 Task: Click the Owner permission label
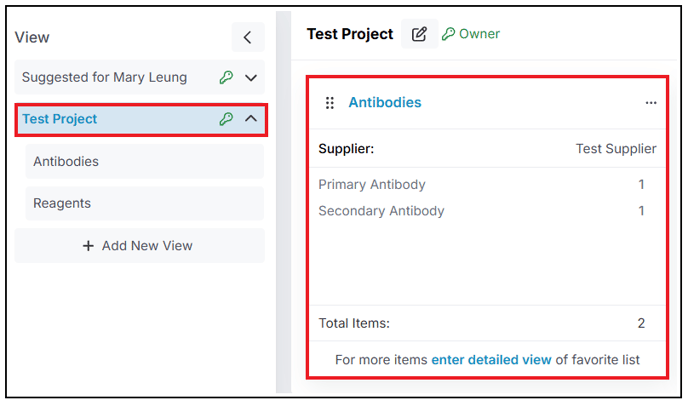[x=479, y=34]
